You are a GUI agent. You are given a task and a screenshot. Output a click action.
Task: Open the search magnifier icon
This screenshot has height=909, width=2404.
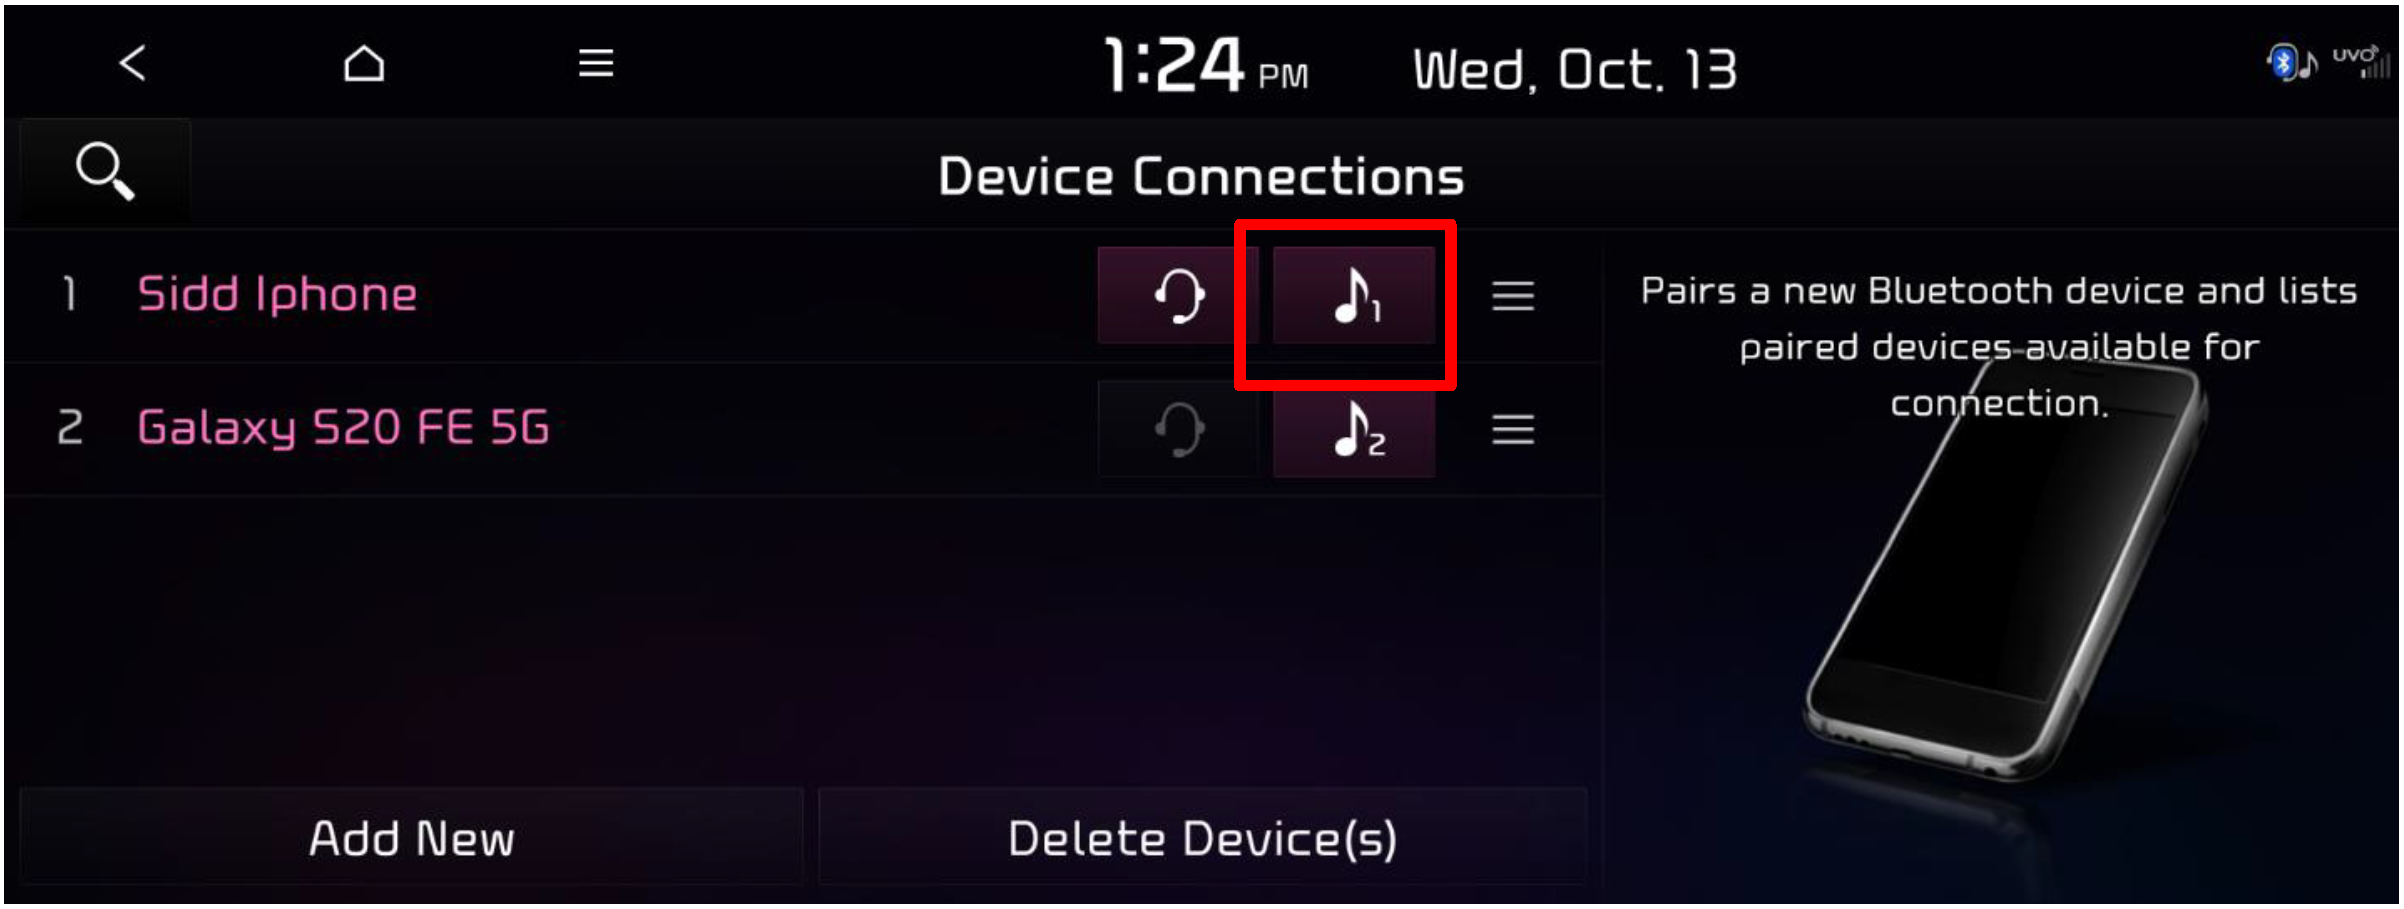(x=105, y=171)
